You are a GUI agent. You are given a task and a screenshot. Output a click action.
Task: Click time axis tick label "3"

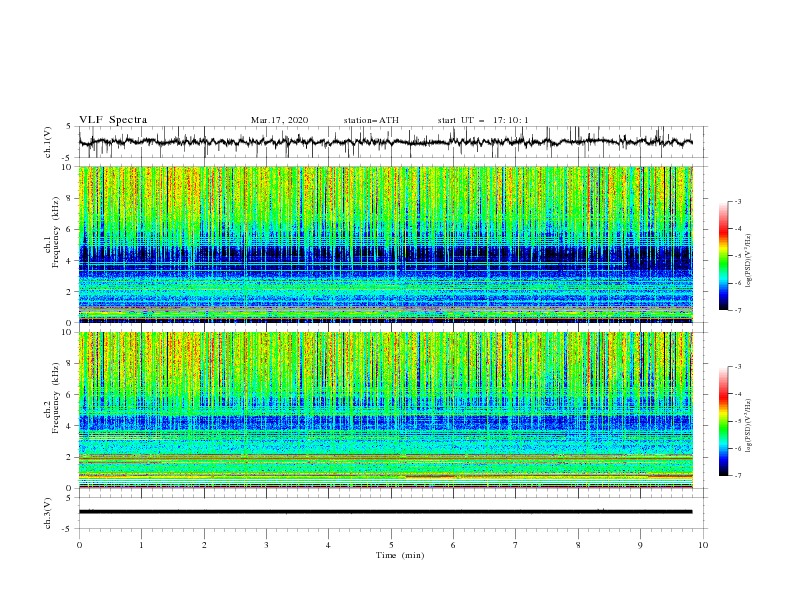(266, 545)
